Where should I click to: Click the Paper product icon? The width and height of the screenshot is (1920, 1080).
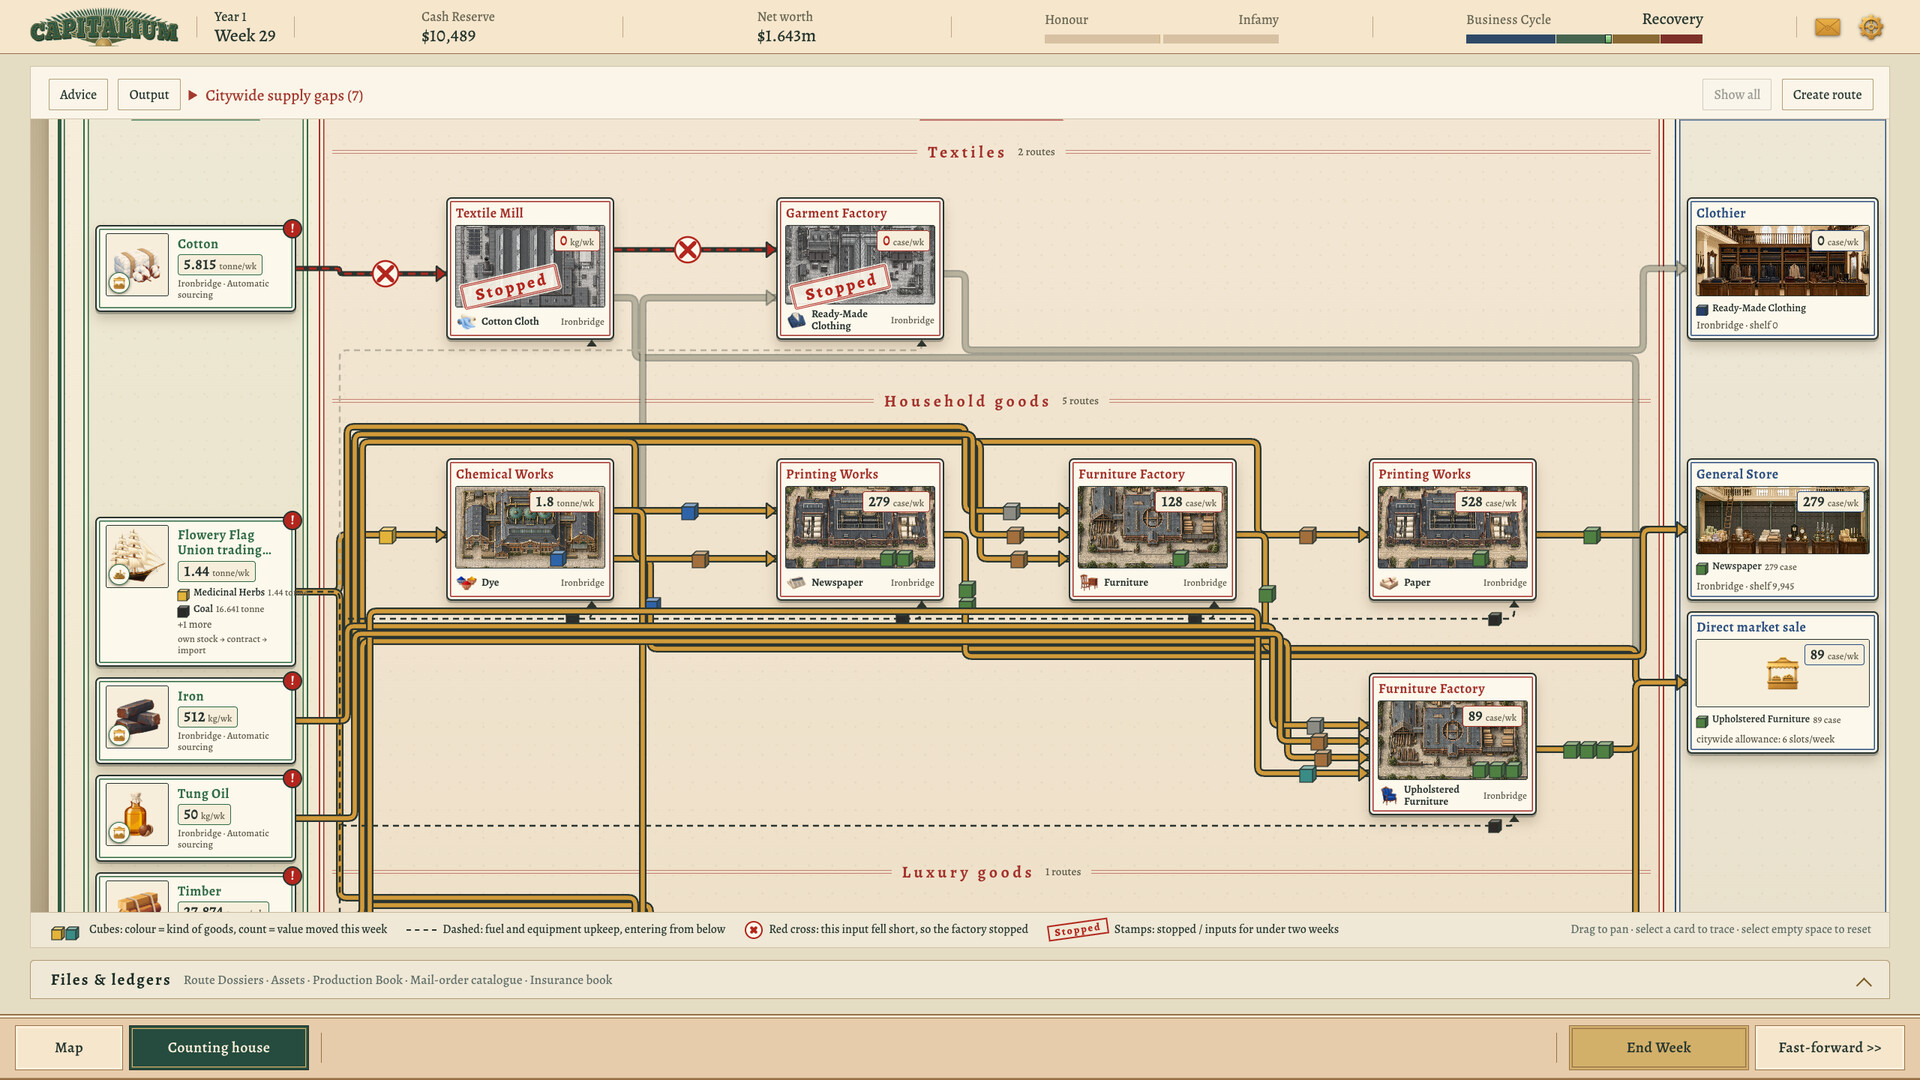tap(1389, 582)
